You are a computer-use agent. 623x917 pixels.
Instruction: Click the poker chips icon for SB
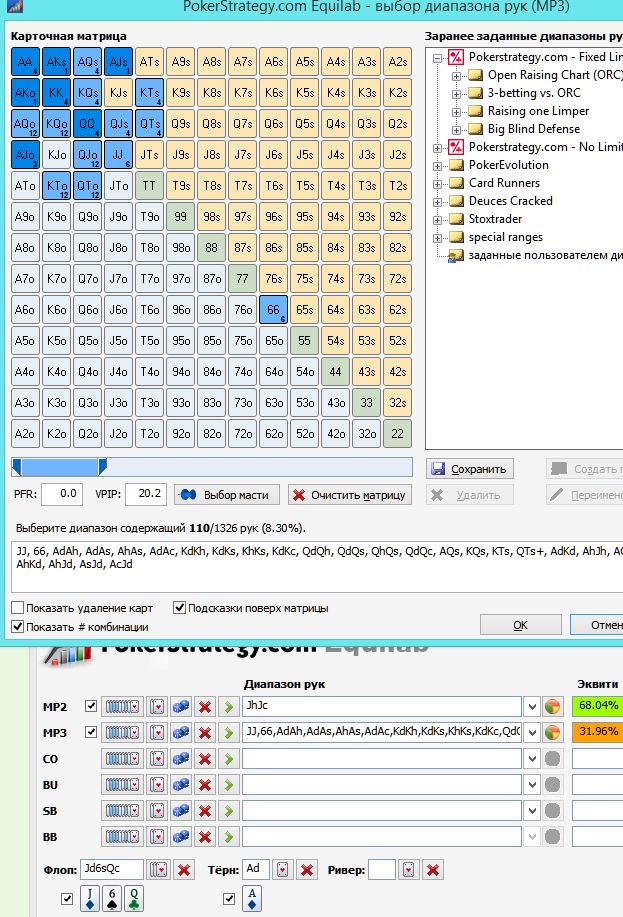[181, 811]
